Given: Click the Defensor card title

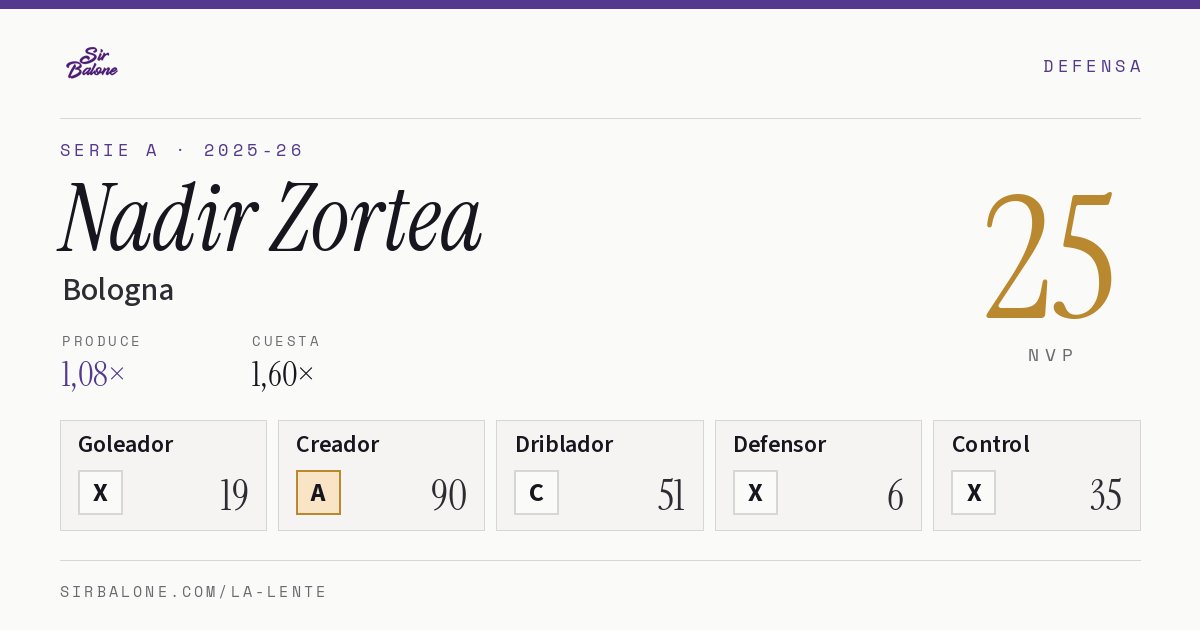Looking at the screenshot, I should point(780,444).
